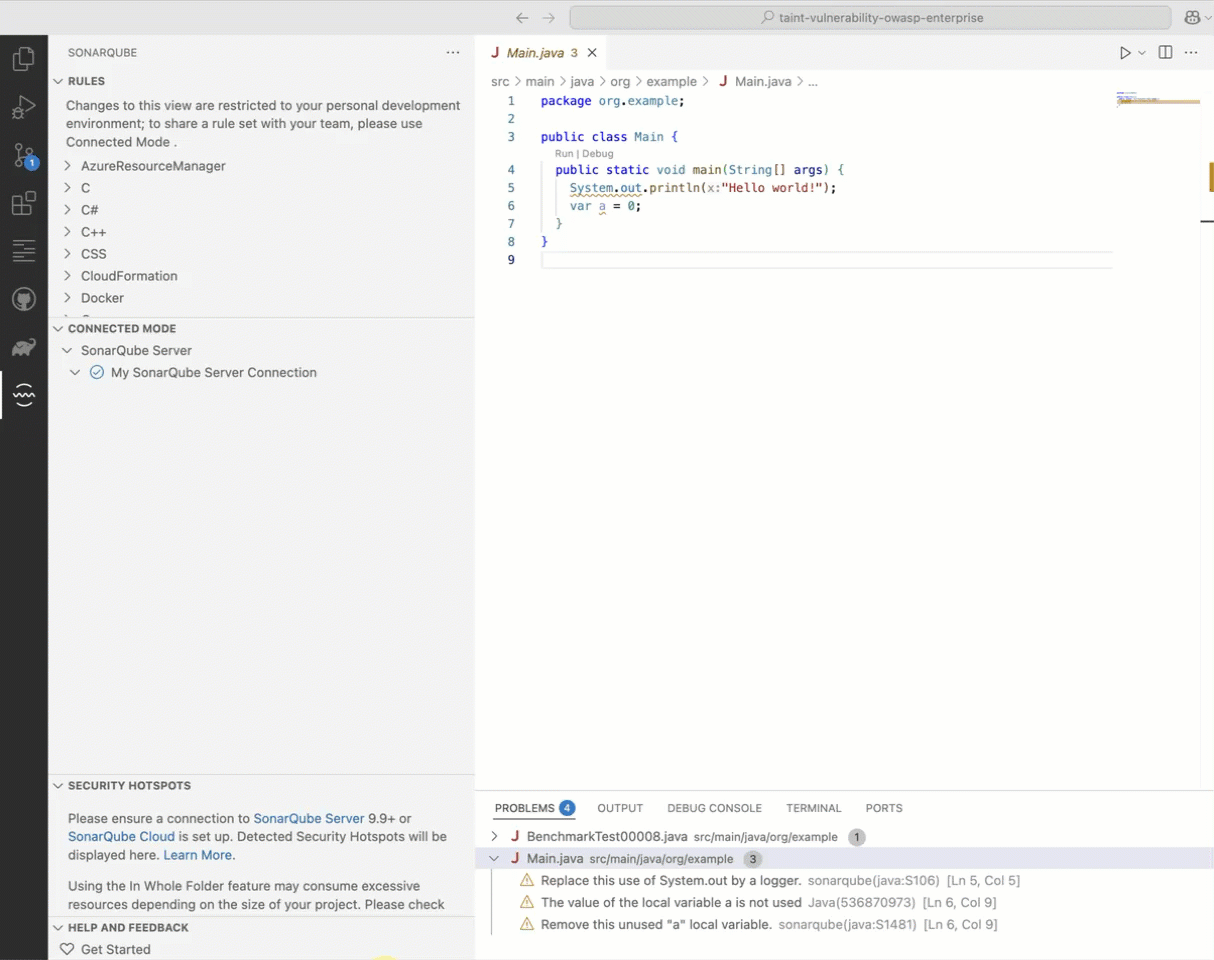Click the Run Java play button
Screen dimensions: 1214x960
(1125, 53)
